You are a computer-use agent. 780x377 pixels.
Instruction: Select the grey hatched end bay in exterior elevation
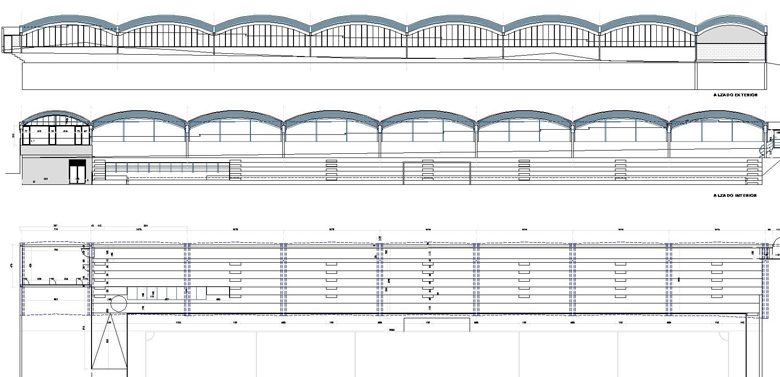[x=730, y=52]
